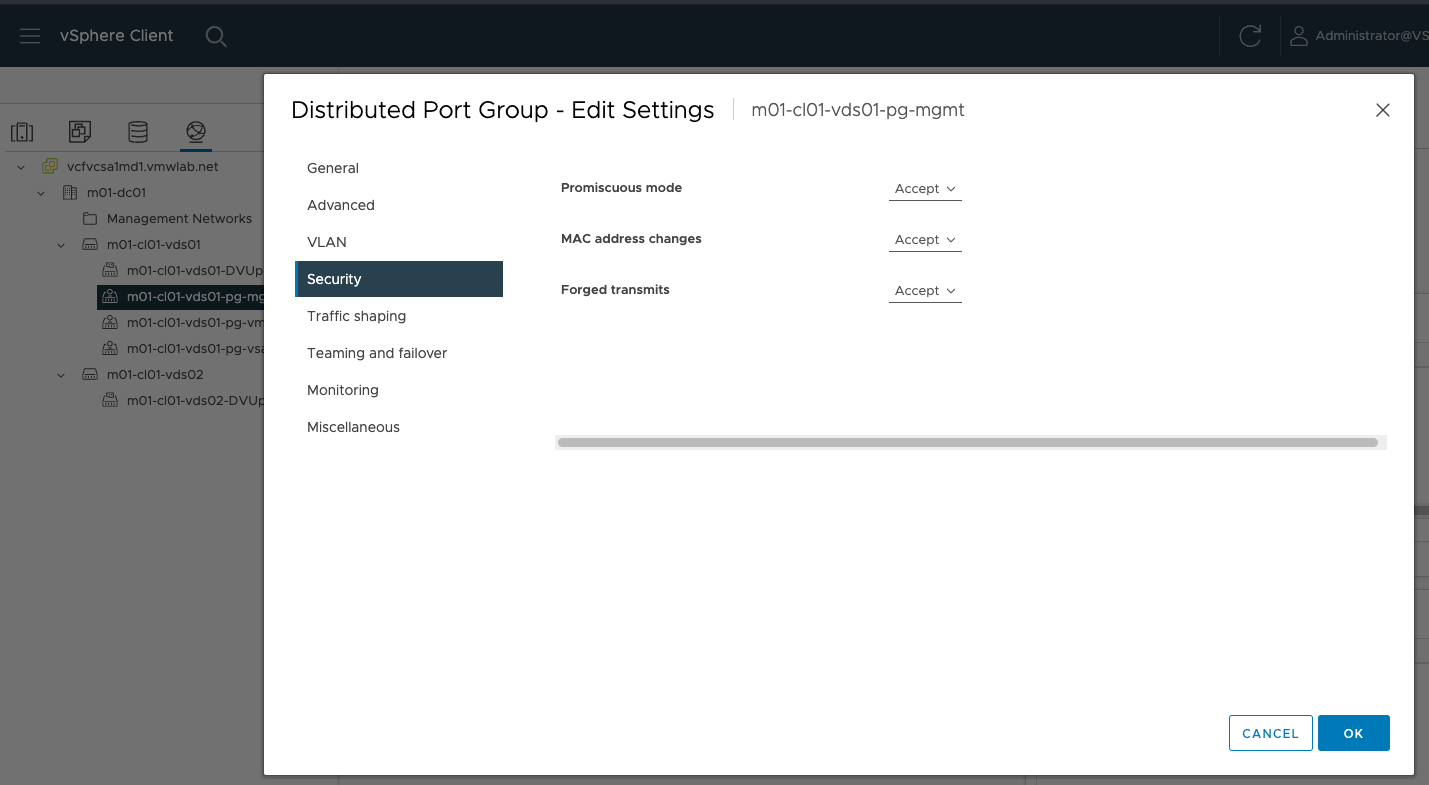The height and width of the screenshot is (785, 1429).
Task: Click the search magnifier icon
Action: tap(216, 36)
